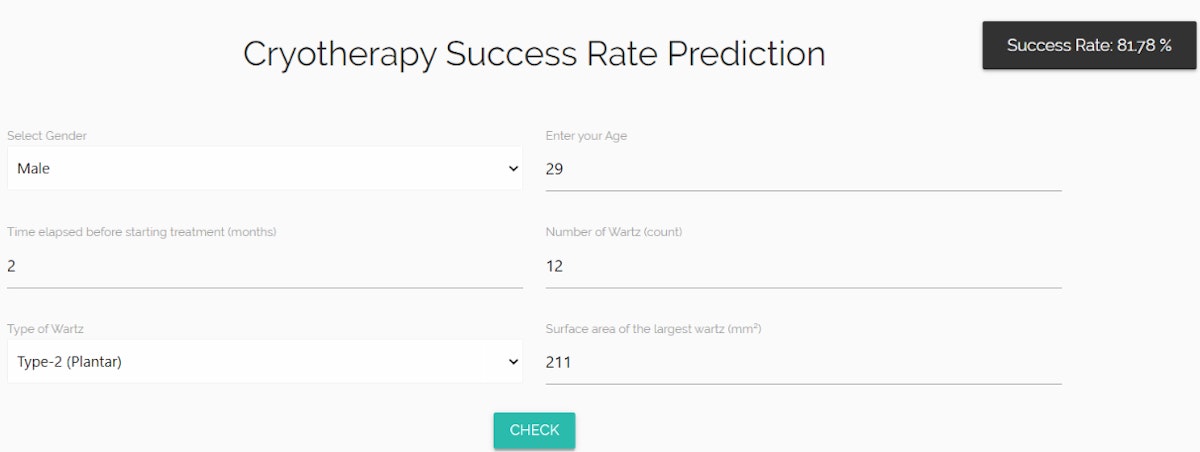Focus the Enter your Age field
The height and width of the screenshot is (452, 1200).
coord(803,169)
